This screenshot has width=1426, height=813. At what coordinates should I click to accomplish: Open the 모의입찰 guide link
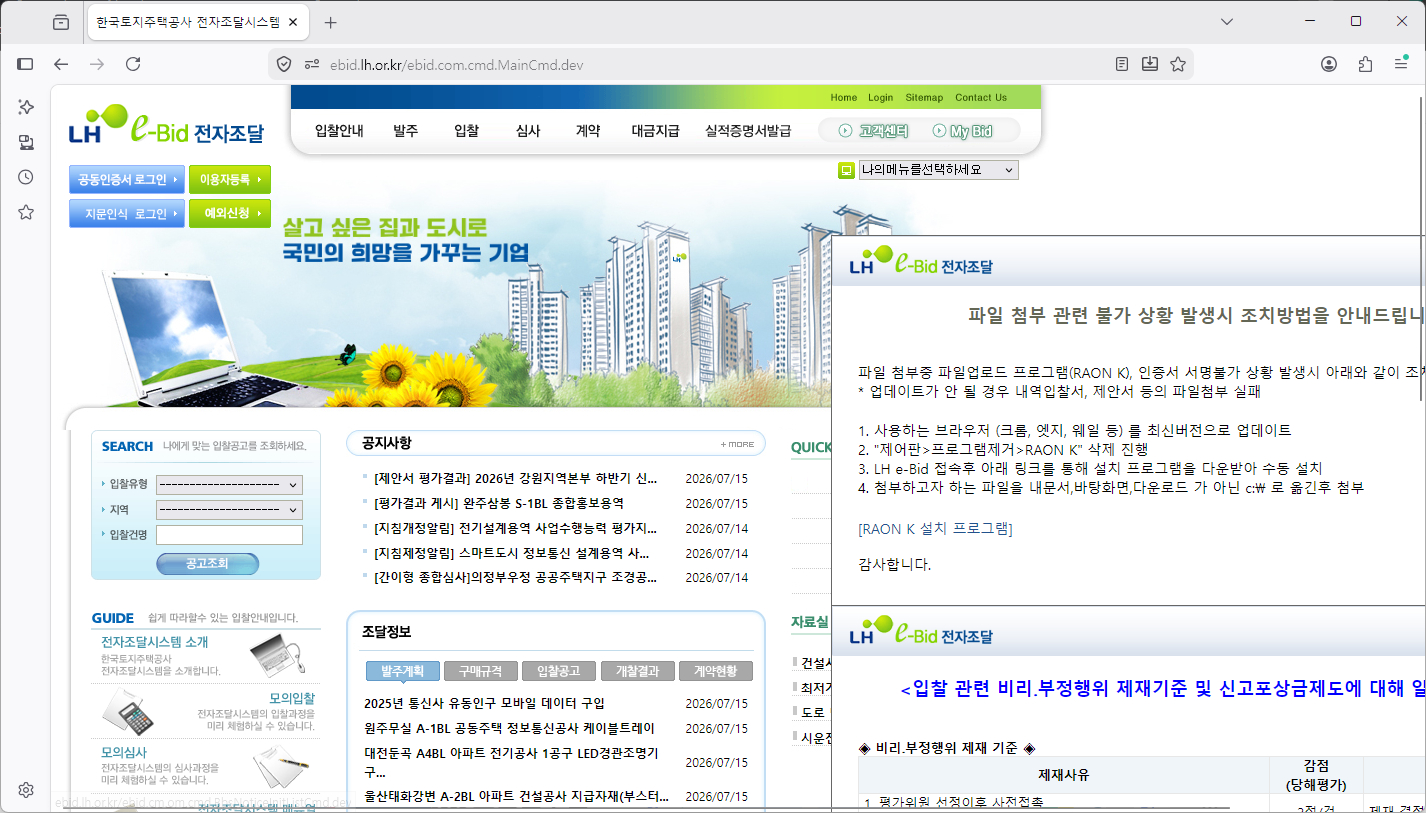292,698
